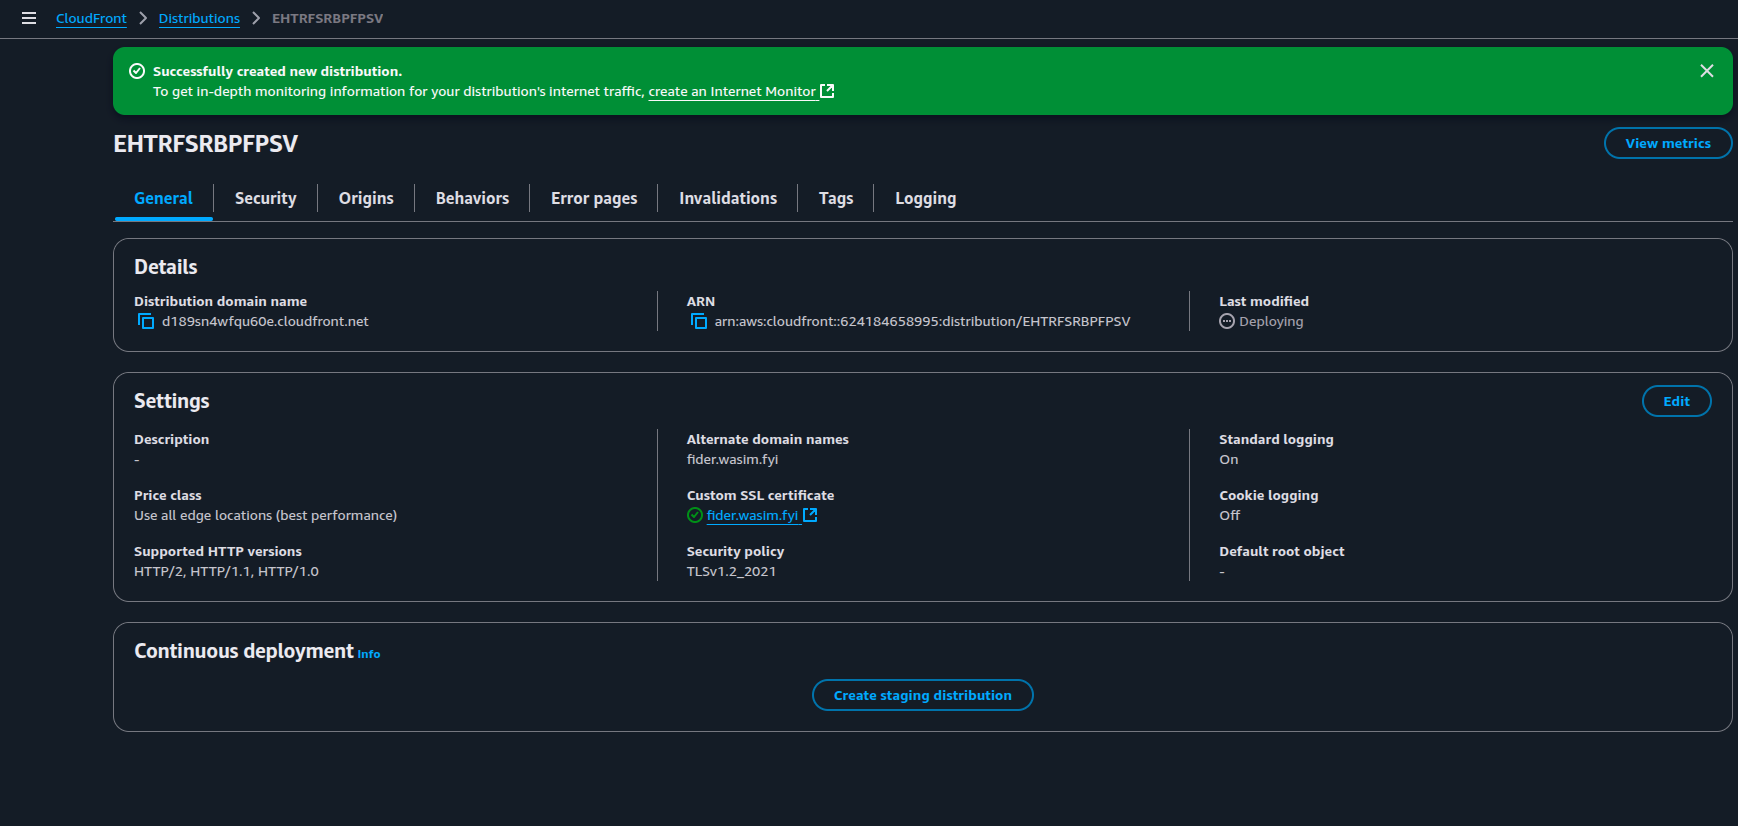Click the Last modified label
1738x826 pixels.
pos(1264,301)
